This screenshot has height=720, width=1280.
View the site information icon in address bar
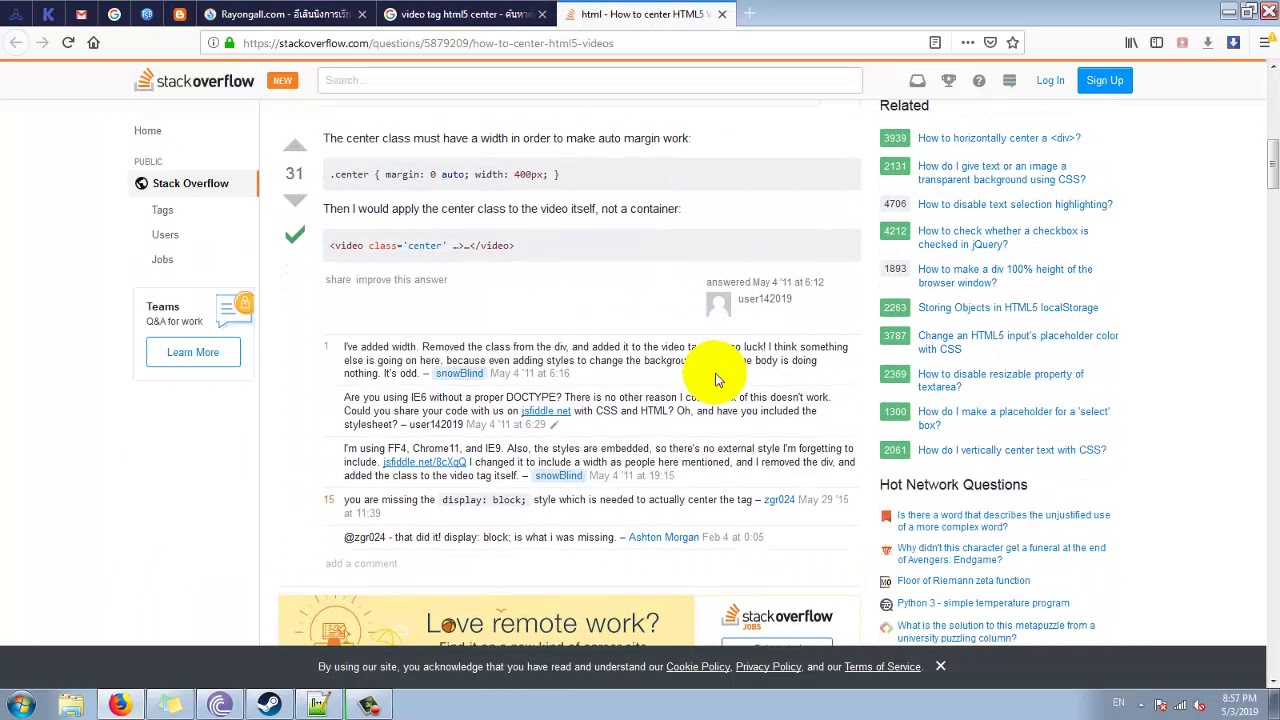click(x=212, y=43)
